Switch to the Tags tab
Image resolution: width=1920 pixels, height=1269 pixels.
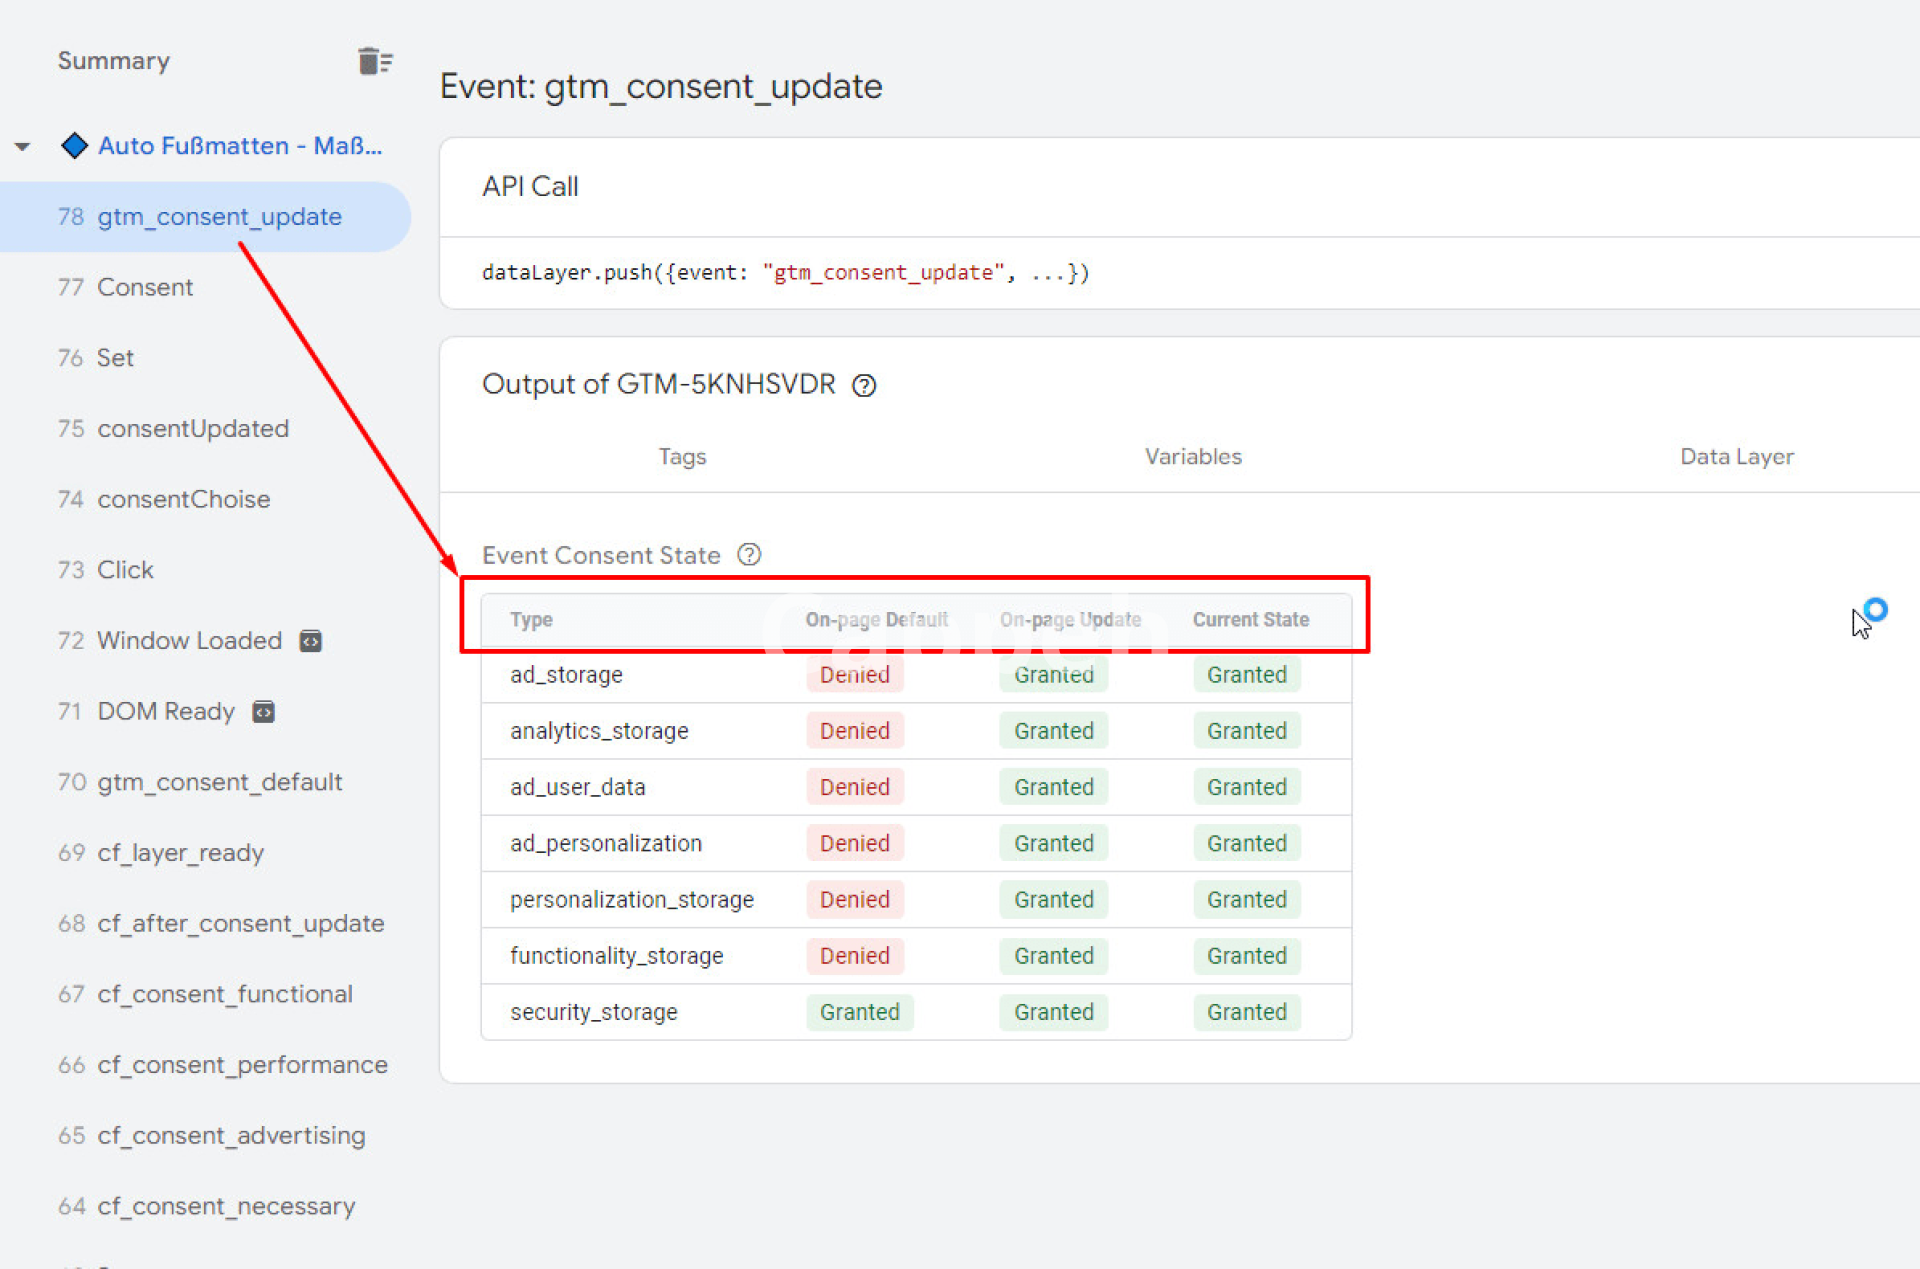(682, 457)
